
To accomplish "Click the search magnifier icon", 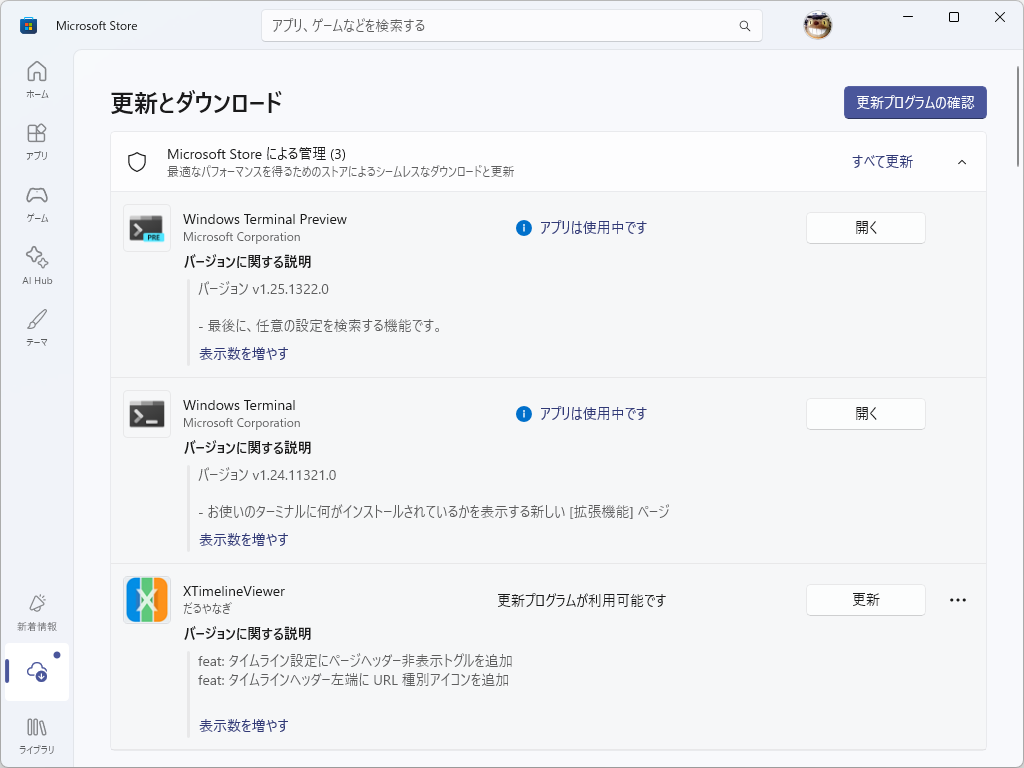I will (x=744, y=26).
